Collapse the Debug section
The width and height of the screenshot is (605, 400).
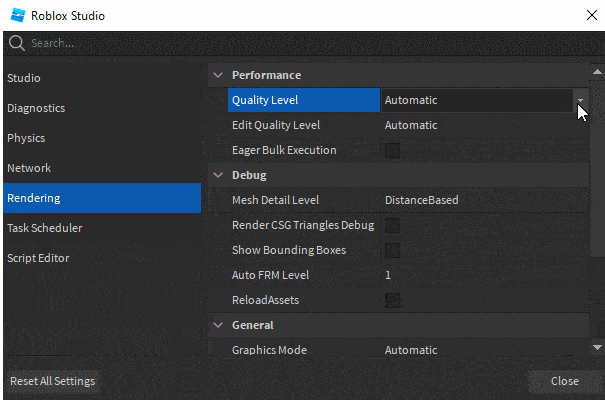(218, 175)
